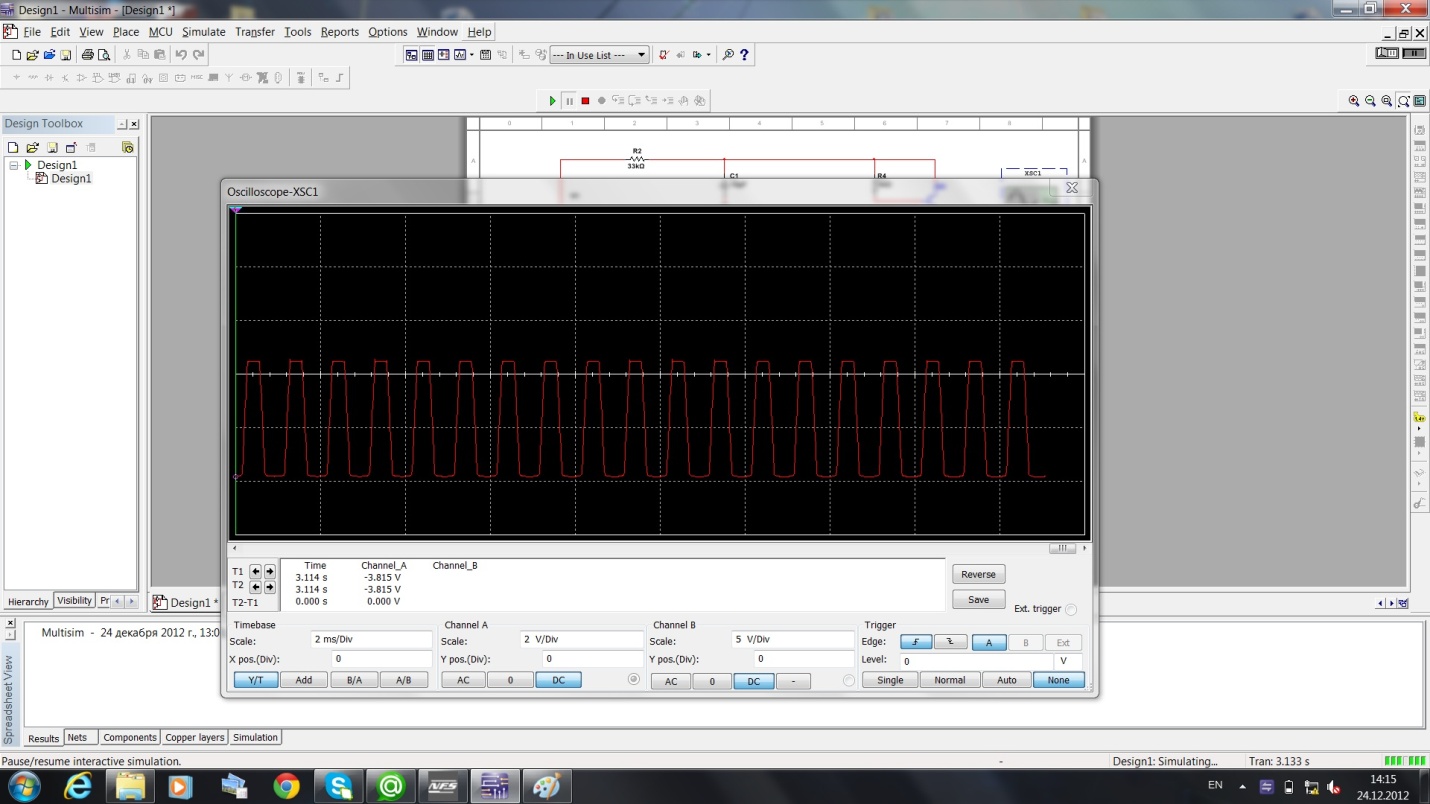Select A/B timebase display mode
This screenshot has height=804, width=1430.
click(x=404, y=680)
